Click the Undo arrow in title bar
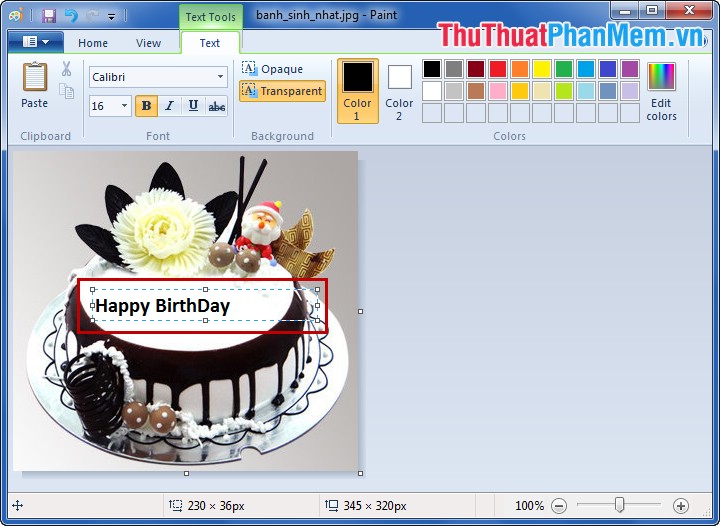Image resolution: width=720 pixels, height=526 pixels. [x=71, y=16]
